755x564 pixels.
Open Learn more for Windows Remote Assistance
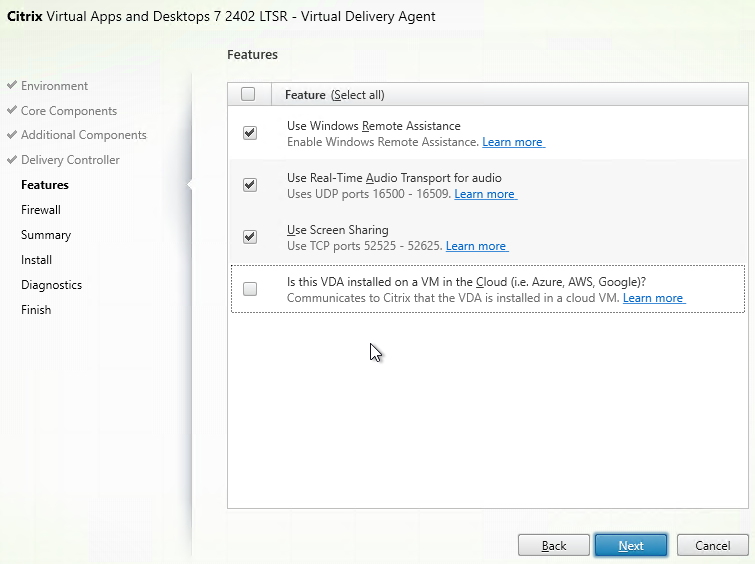pyautogui.click(x=513, y=142)
